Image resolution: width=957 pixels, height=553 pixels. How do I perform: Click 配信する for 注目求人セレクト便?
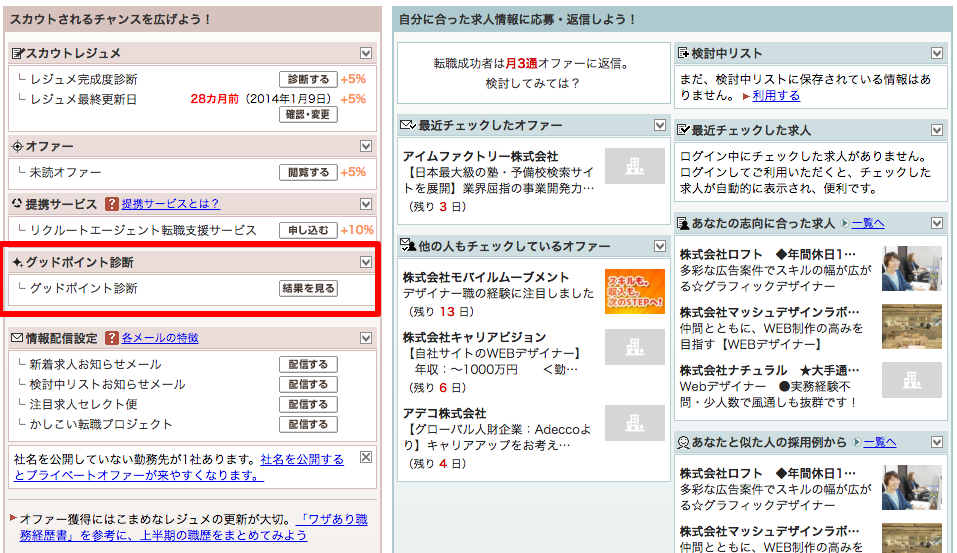(308, 404)
